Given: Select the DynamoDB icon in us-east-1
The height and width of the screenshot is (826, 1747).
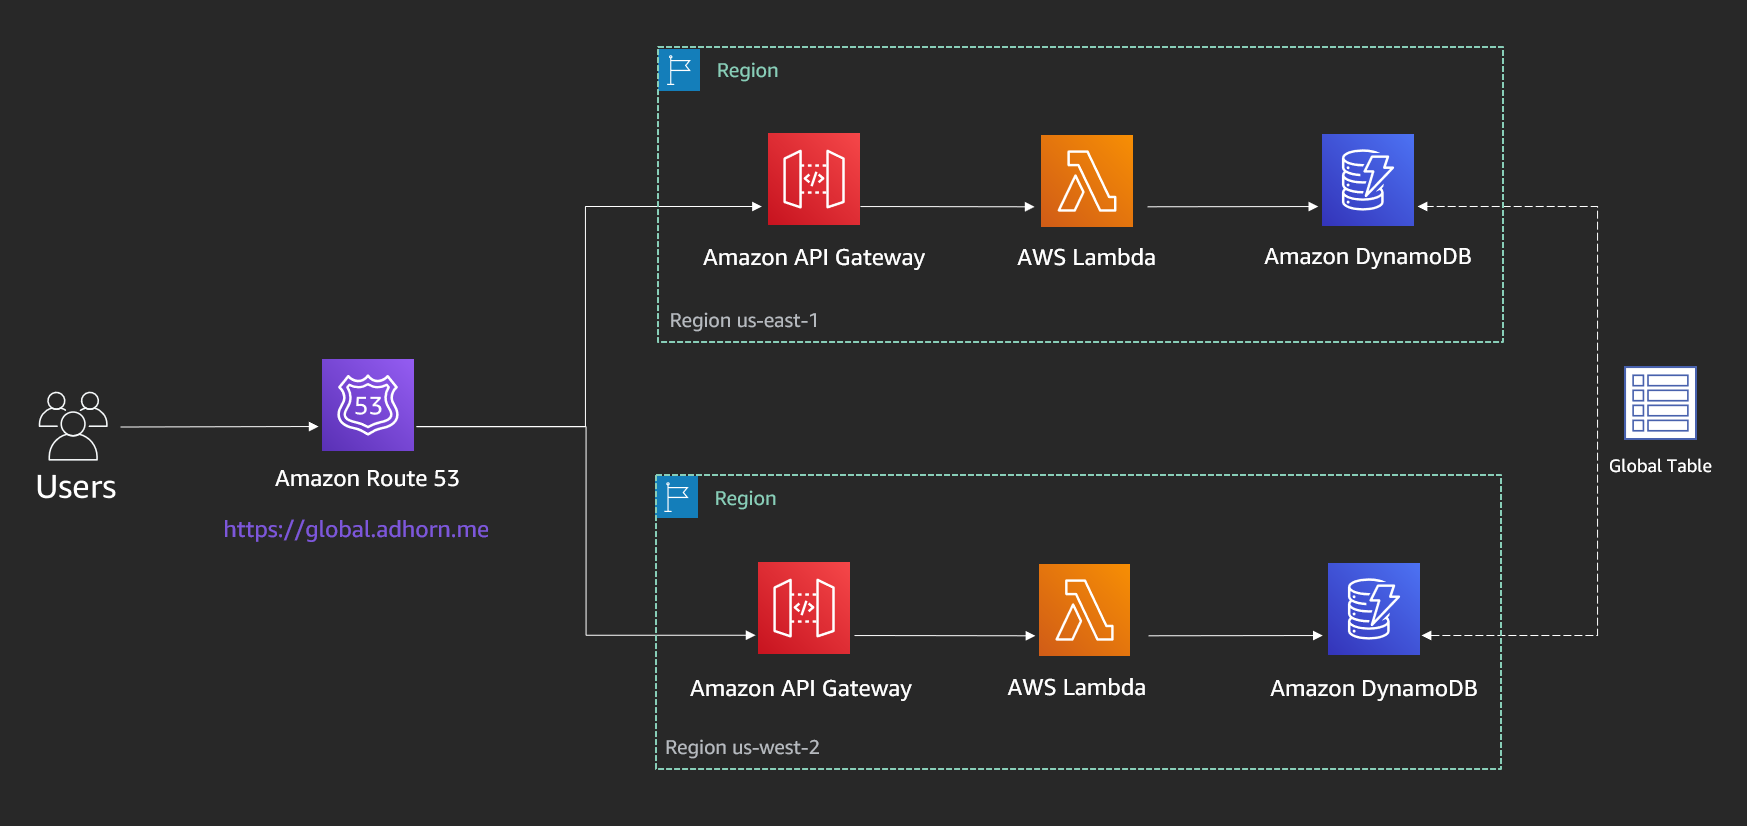Looking at the screenshot, I should (1368, 180).
